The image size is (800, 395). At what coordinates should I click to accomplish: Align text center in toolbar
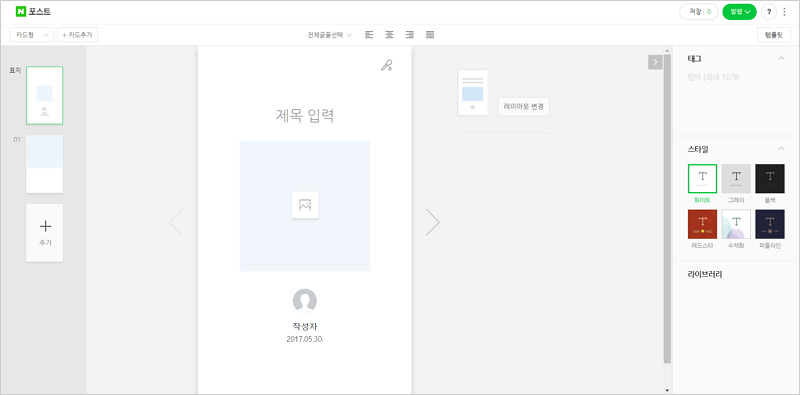[x=390, y=35]
